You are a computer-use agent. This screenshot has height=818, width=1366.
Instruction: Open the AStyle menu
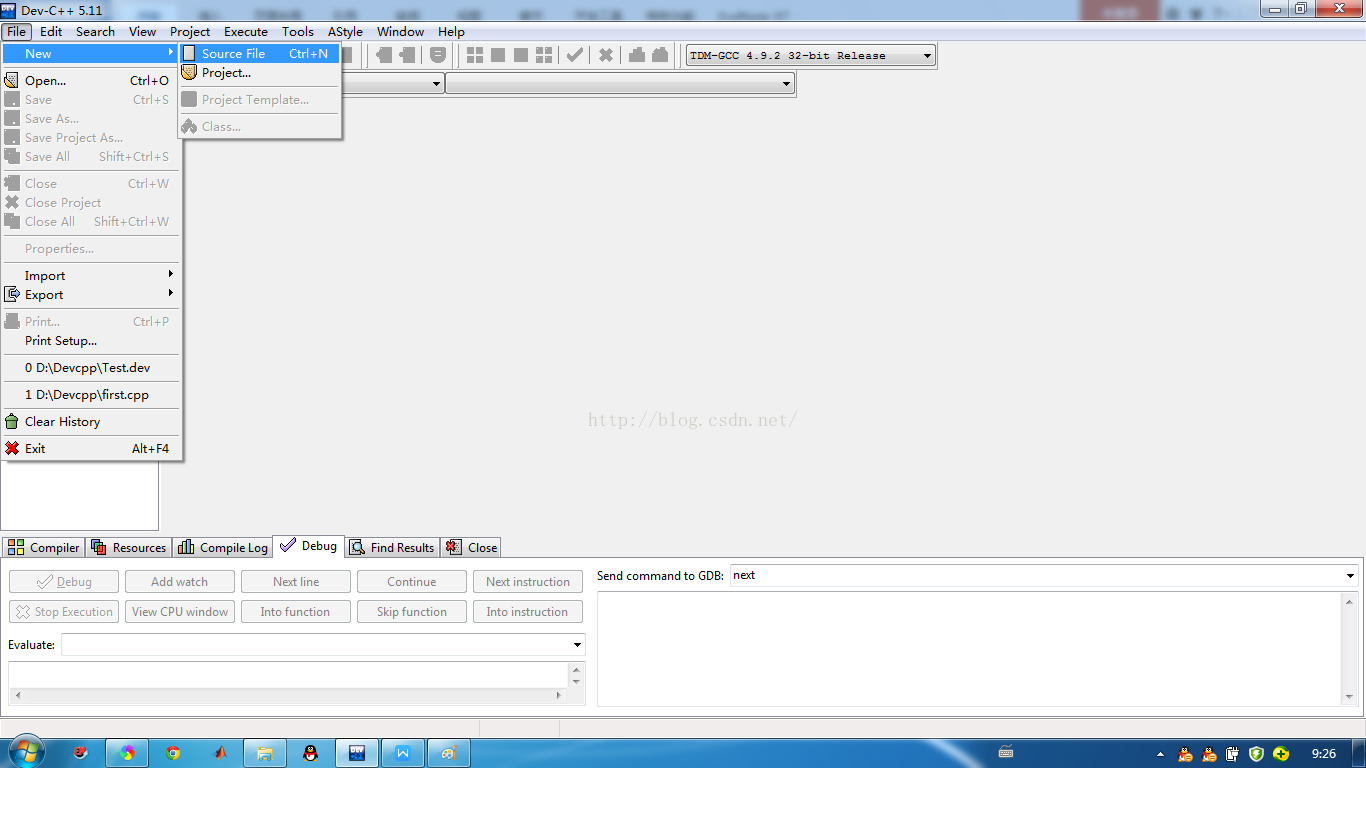(345, 31)
